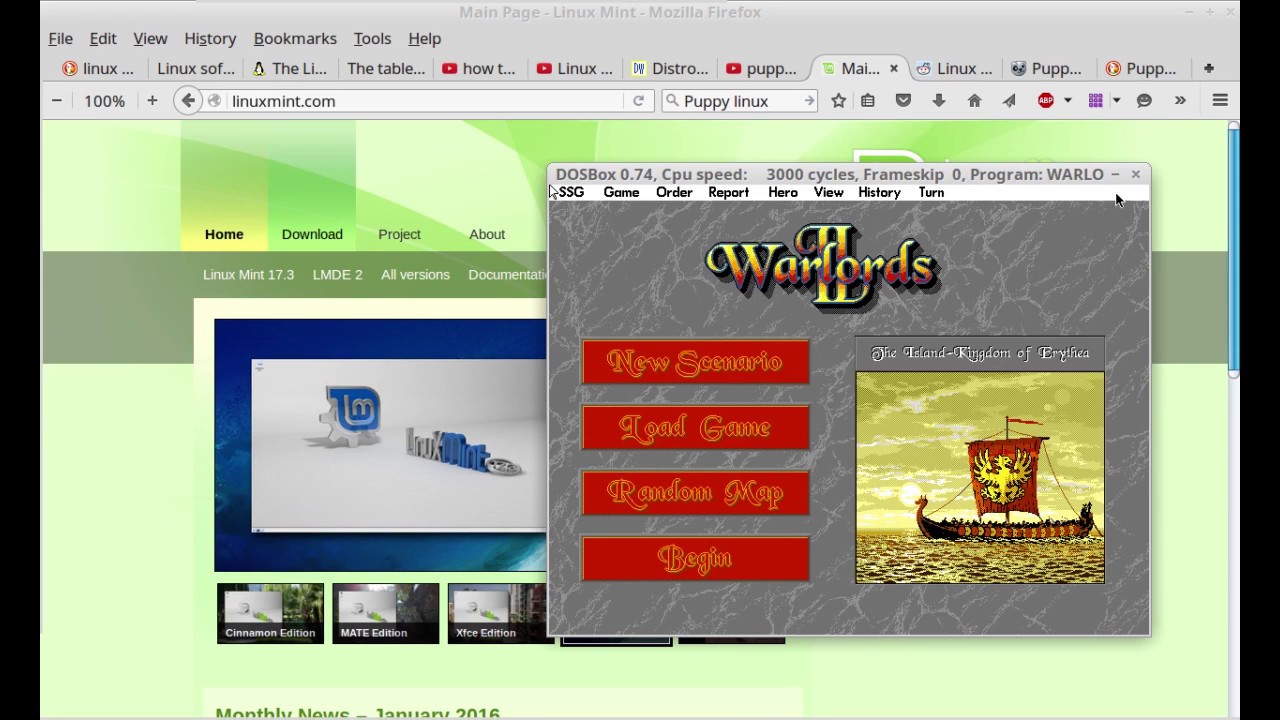Image resolution: width=1280 pixels, height=720 pixels.
Task: Switch to the 'pupp...' YouTube tab
Action: pos(762,68)
